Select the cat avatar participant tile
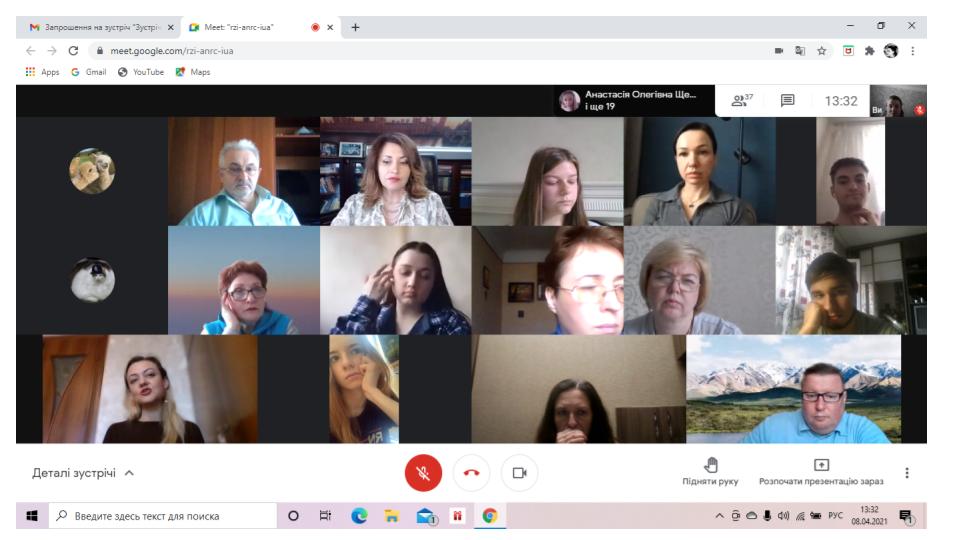The height and width of the screenshot is (540, 960). point(92,280)
